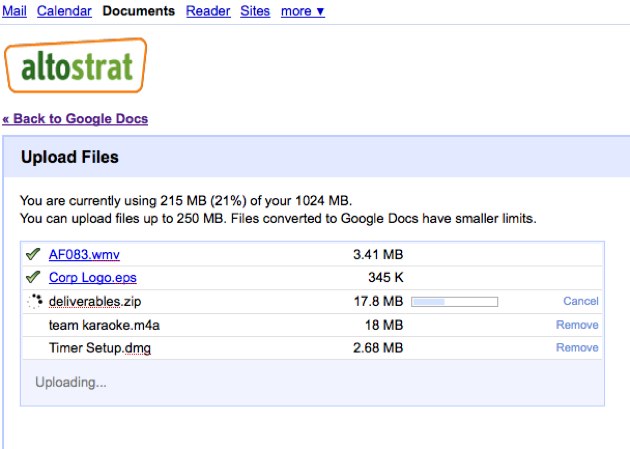Image resolution: width=630 pixels, height=449 pixels.
Task: Click the deliverables.zip upload progress bar
Action: pos(454,301)
